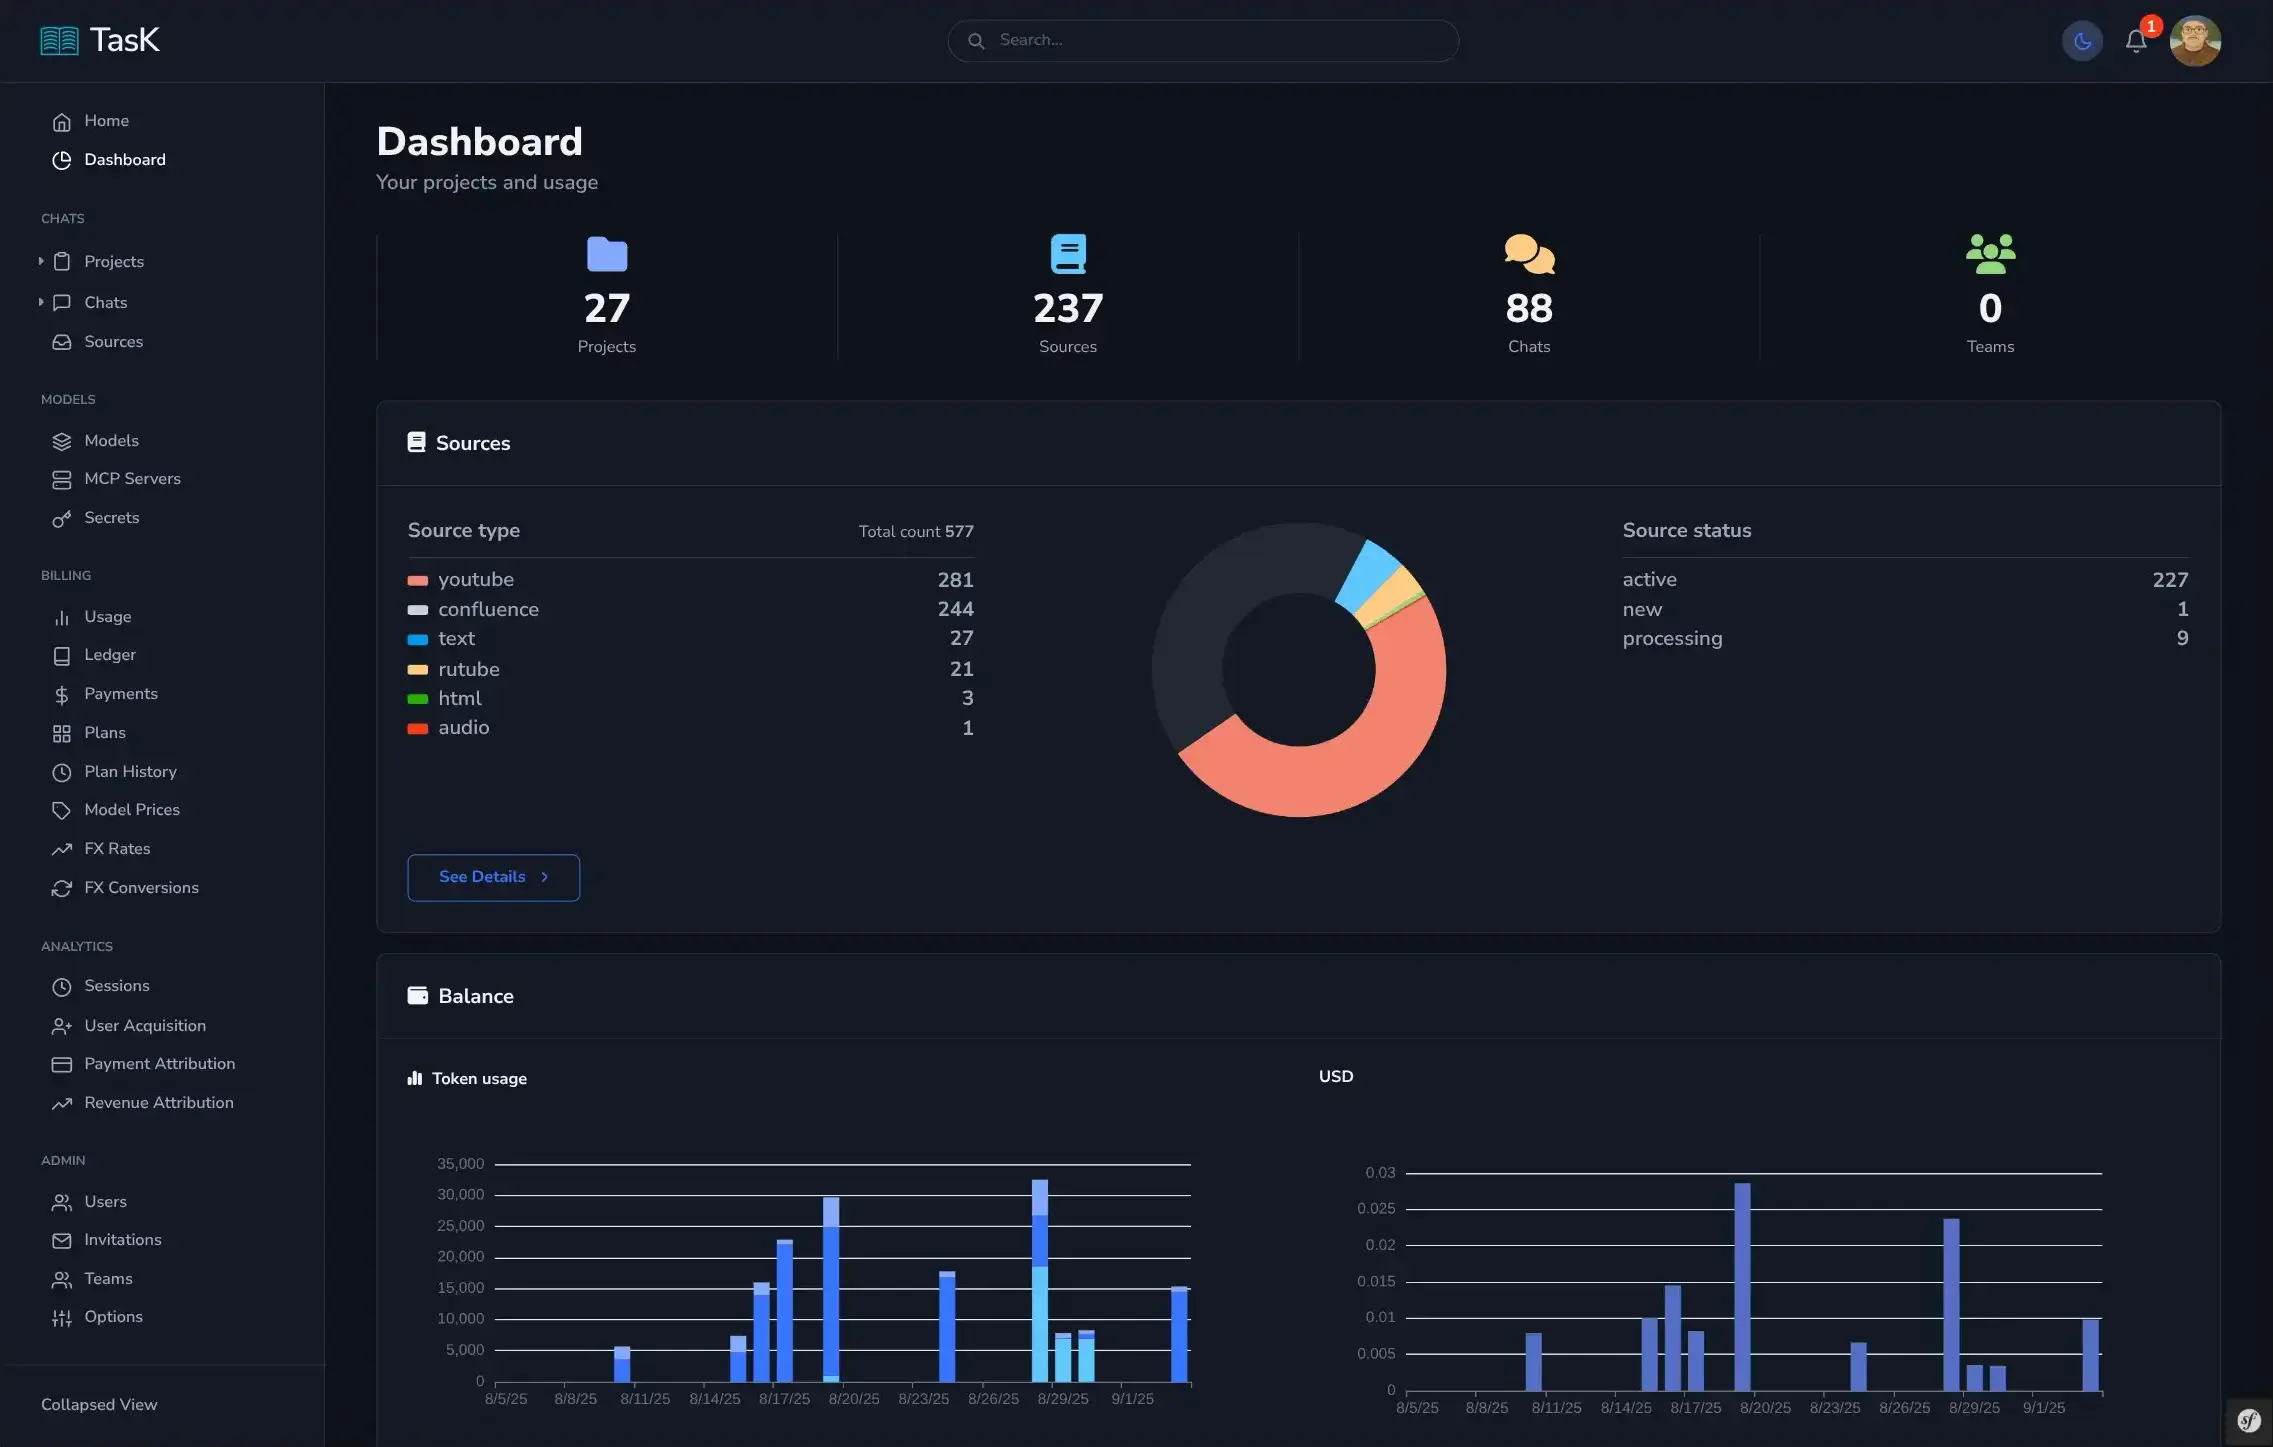This screenshot has height=1447, width=2273.
Task: Open the Revenue Attribution link
Action: tap(159, 1103)
